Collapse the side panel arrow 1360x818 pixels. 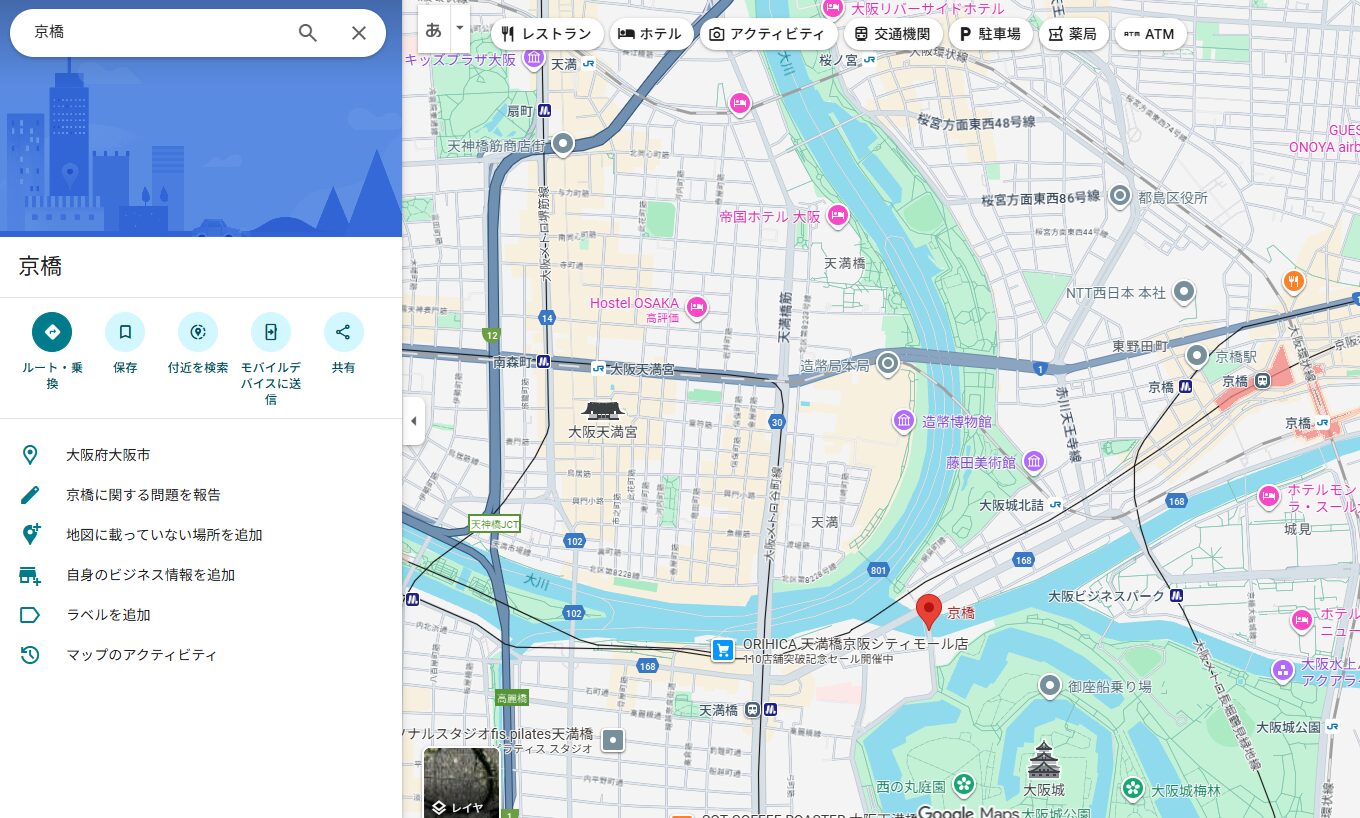pyautogui.click(x=413, y=421)
